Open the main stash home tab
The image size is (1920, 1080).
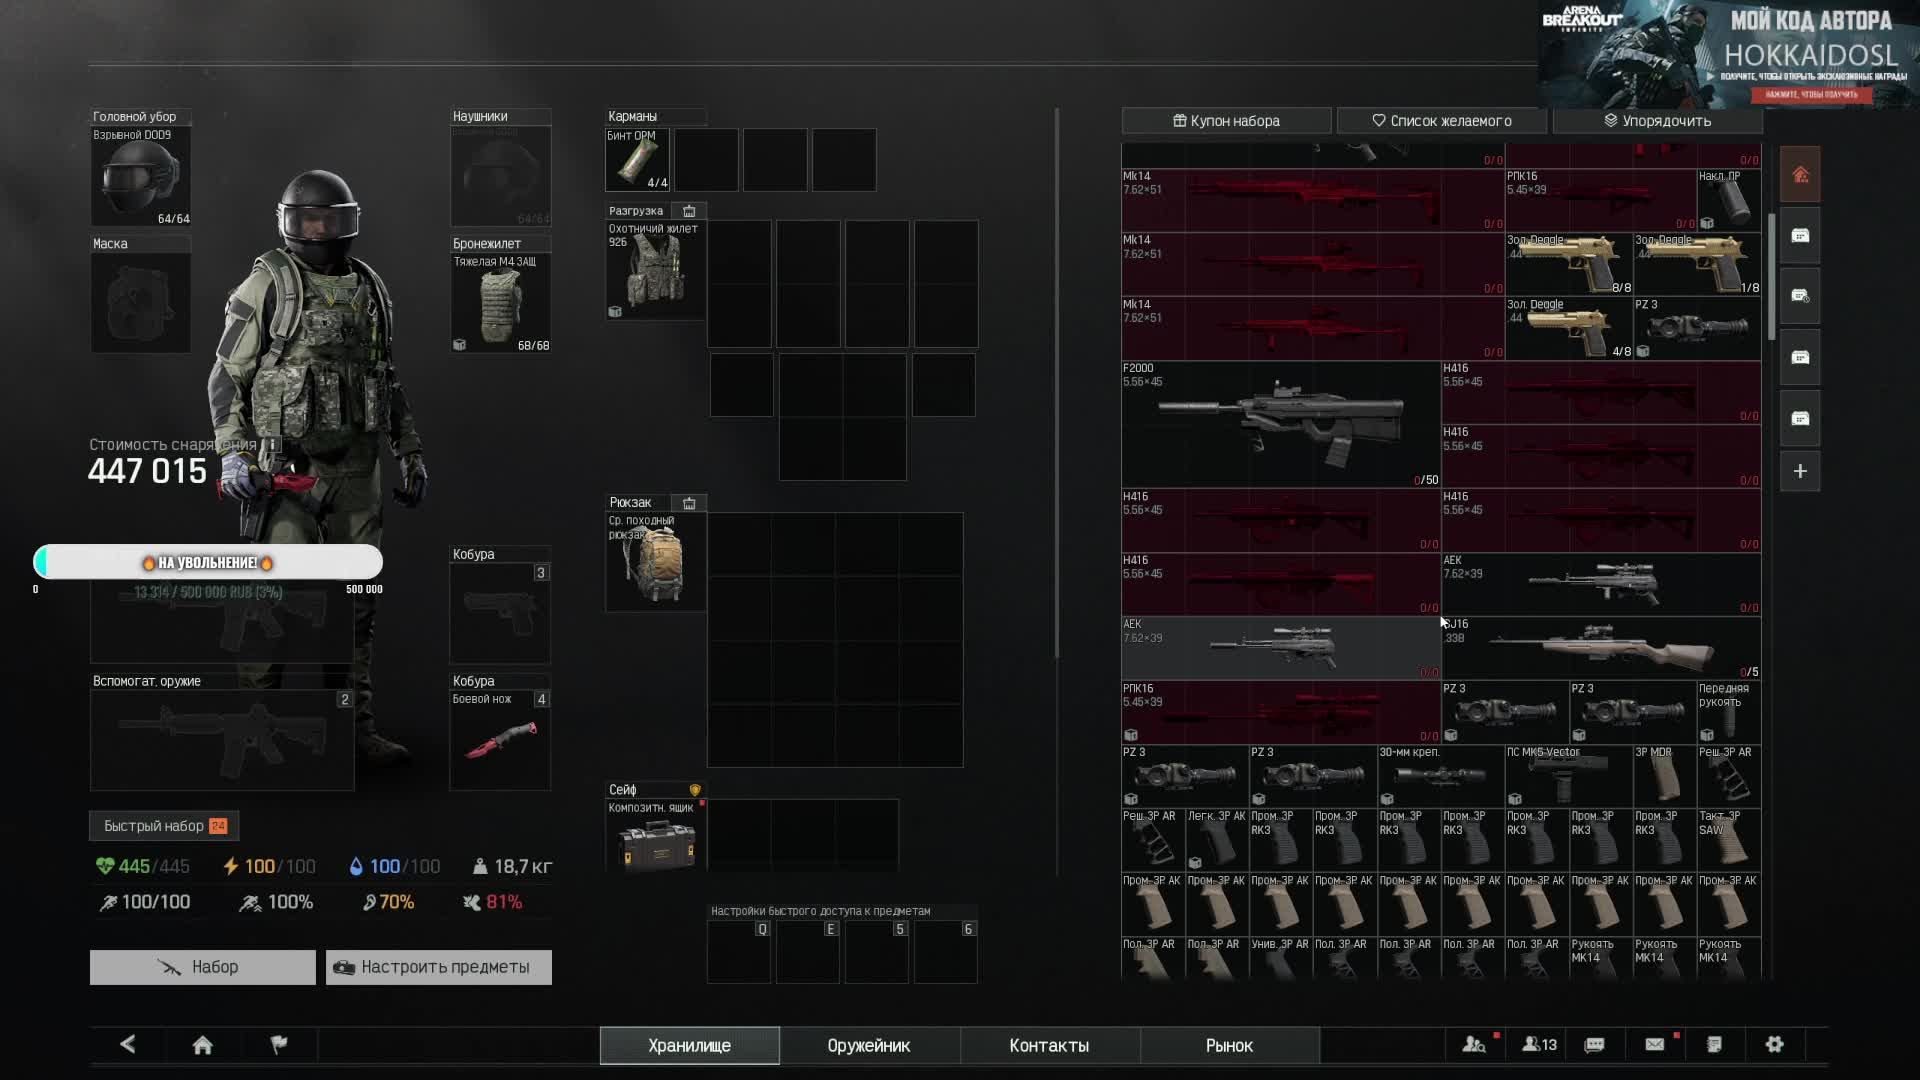[1800, 175]
